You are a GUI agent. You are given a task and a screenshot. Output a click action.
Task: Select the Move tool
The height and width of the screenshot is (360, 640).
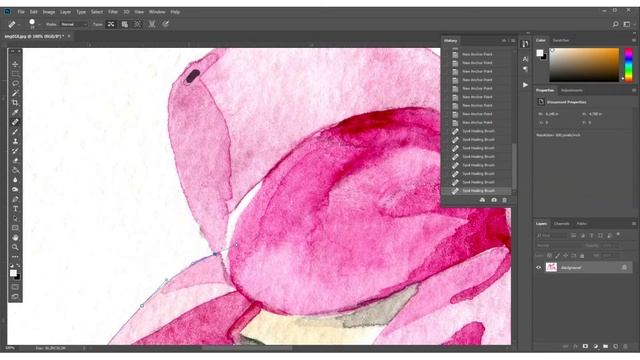click(15, 64)
